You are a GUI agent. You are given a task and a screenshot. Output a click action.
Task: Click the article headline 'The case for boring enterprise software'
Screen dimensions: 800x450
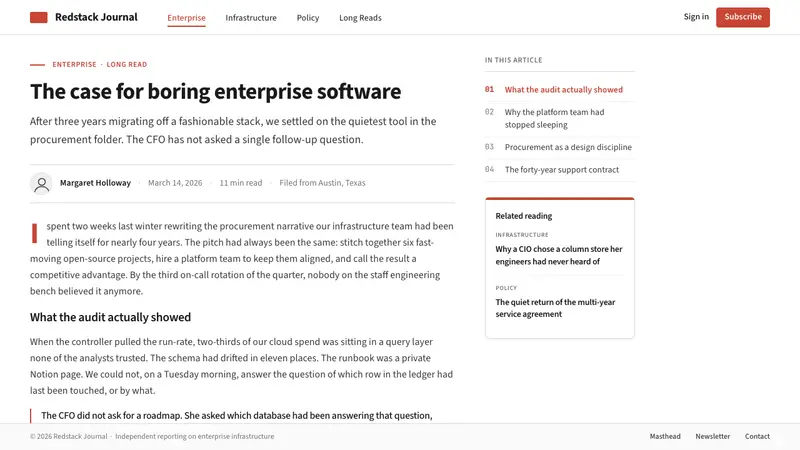pyautogui.click(x=215, y=92)
